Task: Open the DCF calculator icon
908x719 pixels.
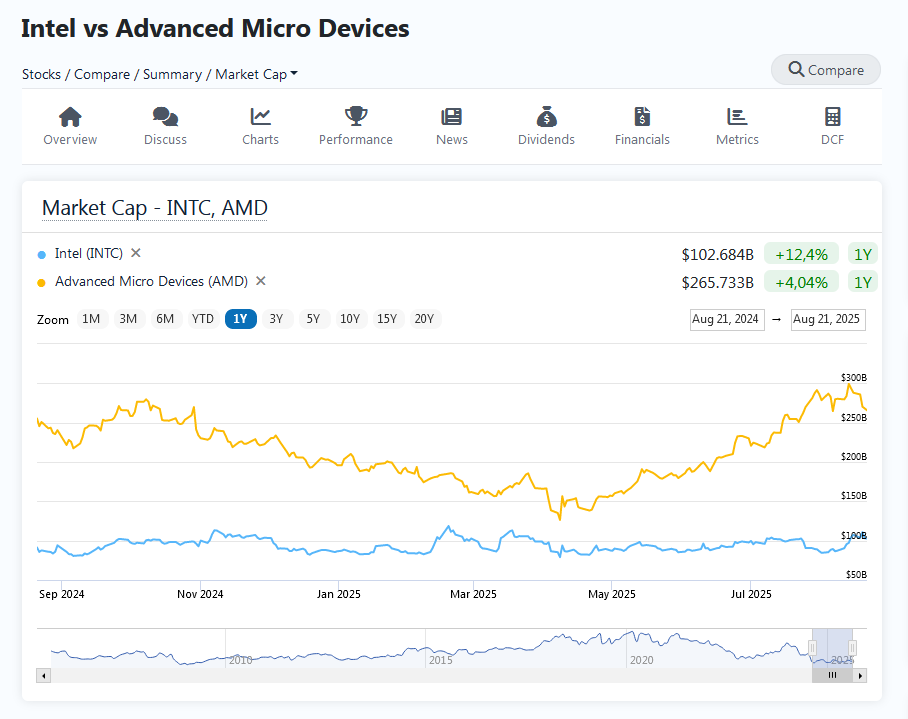Action: pyautogui.click(x=833, y=116)
